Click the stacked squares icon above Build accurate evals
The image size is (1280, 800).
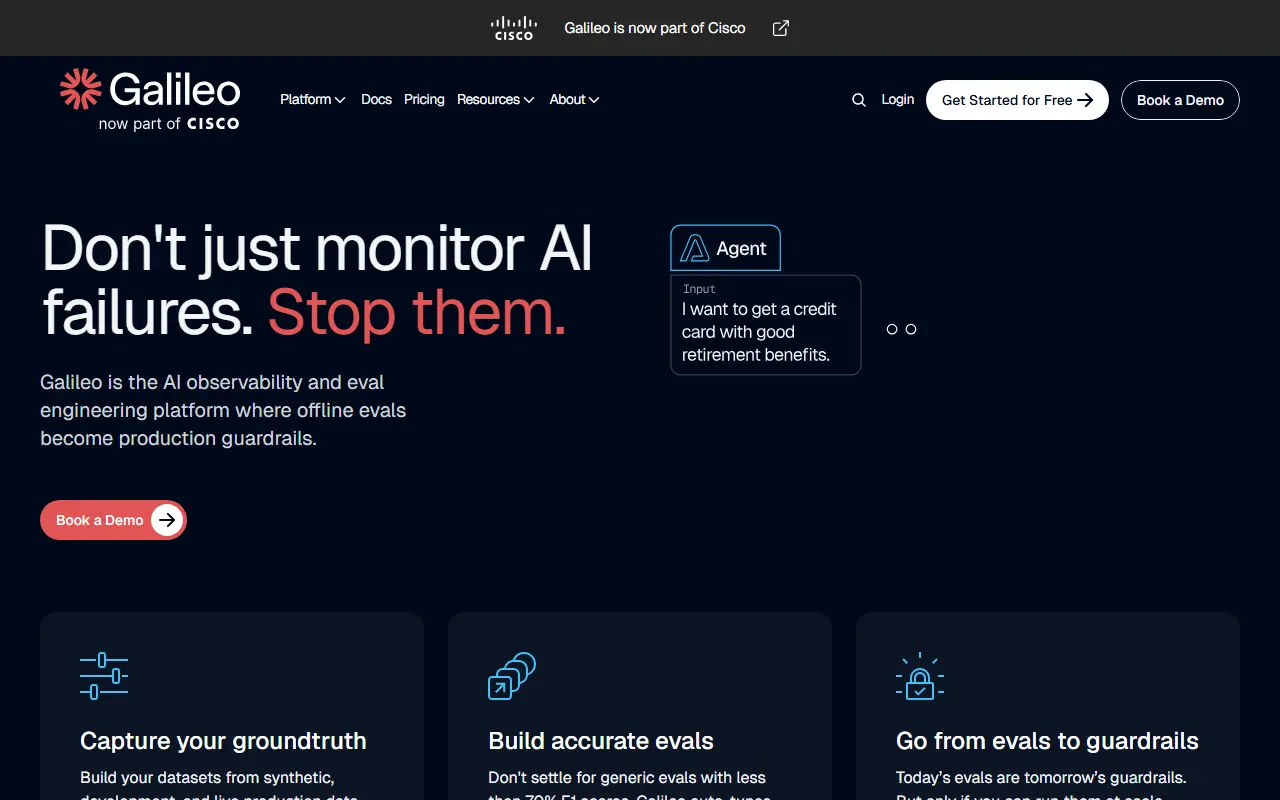click(x=512, y=676)
